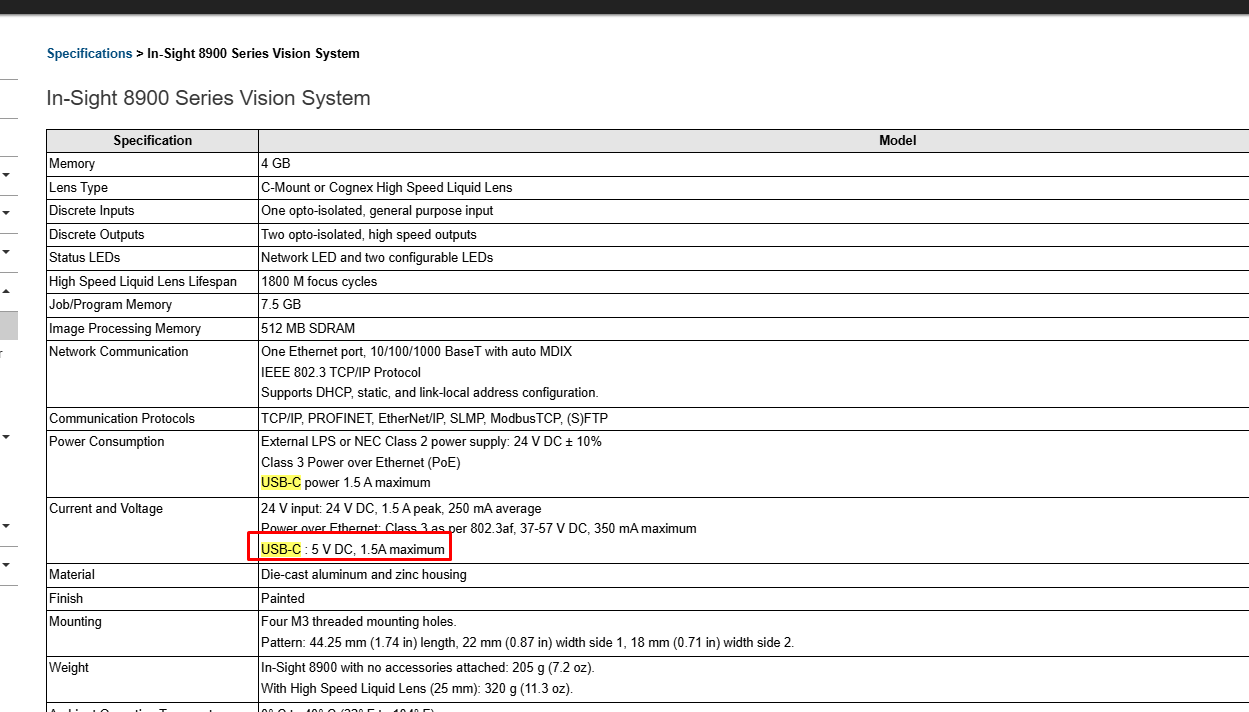Select the 'Memory' specification cell
The image size is (1249, 712).
click(152, 164)
